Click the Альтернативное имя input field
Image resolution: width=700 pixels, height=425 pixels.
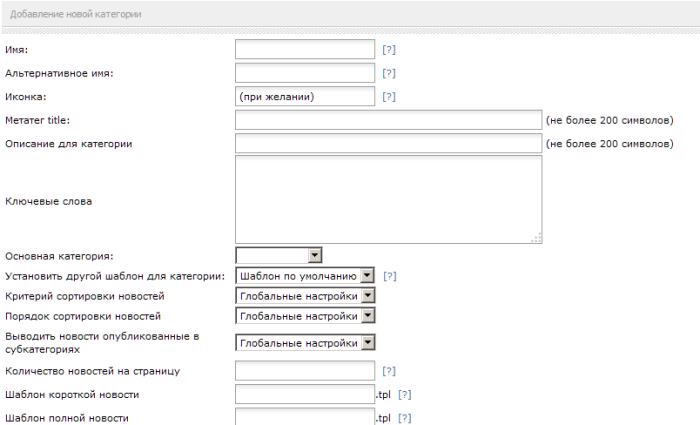[305, 73]
